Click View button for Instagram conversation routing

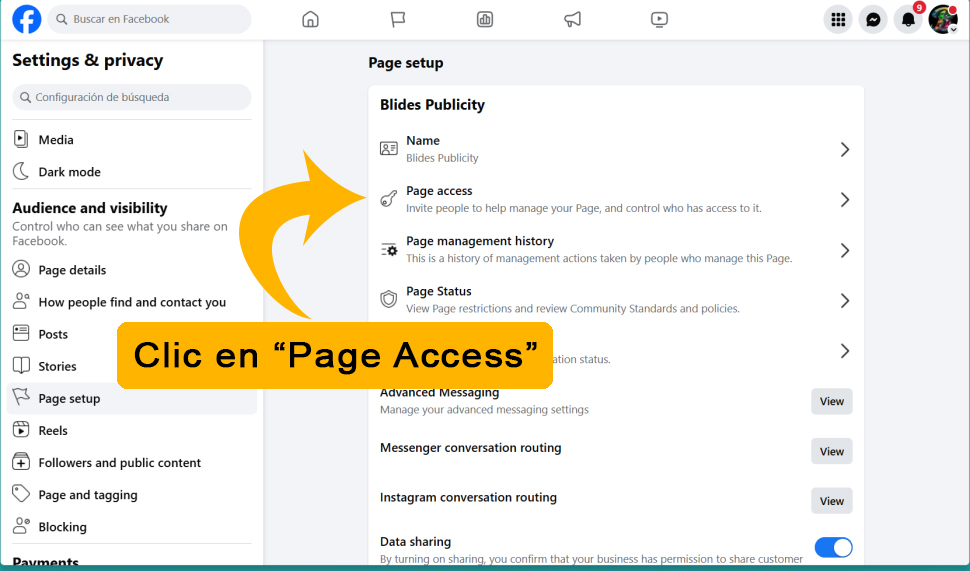tap(831, 501)
